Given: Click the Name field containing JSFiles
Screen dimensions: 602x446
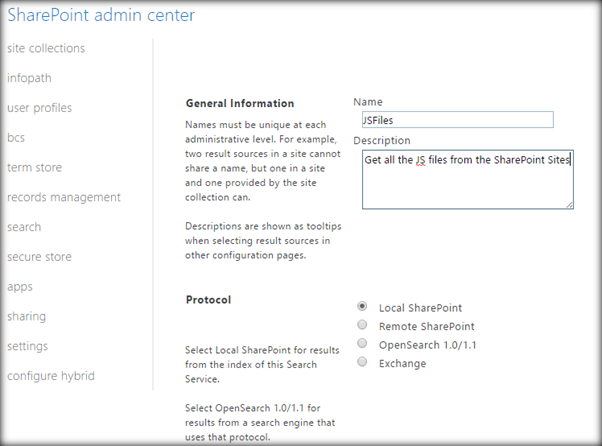Looking at the screenshot, I should [456, 119].
